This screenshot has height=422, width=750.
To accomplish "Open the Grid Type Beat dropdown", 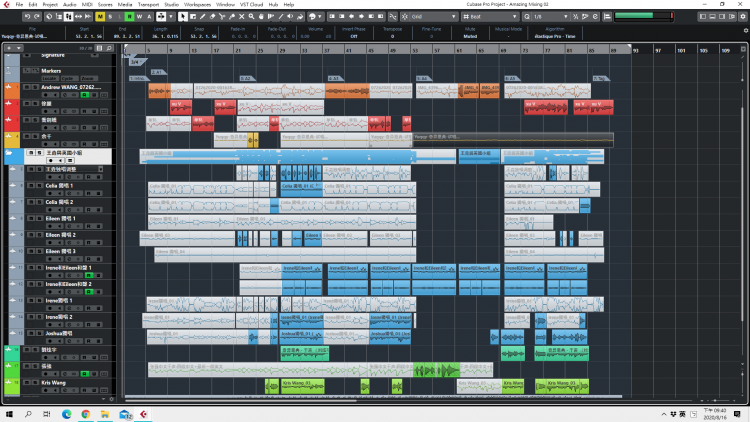I will point(490,17).
